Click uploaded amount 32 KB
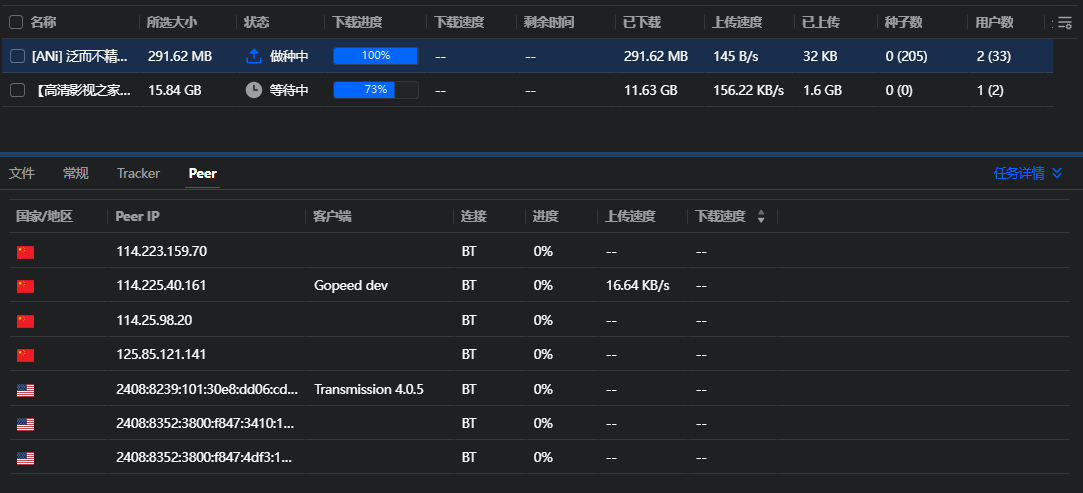 pos(821,57)
